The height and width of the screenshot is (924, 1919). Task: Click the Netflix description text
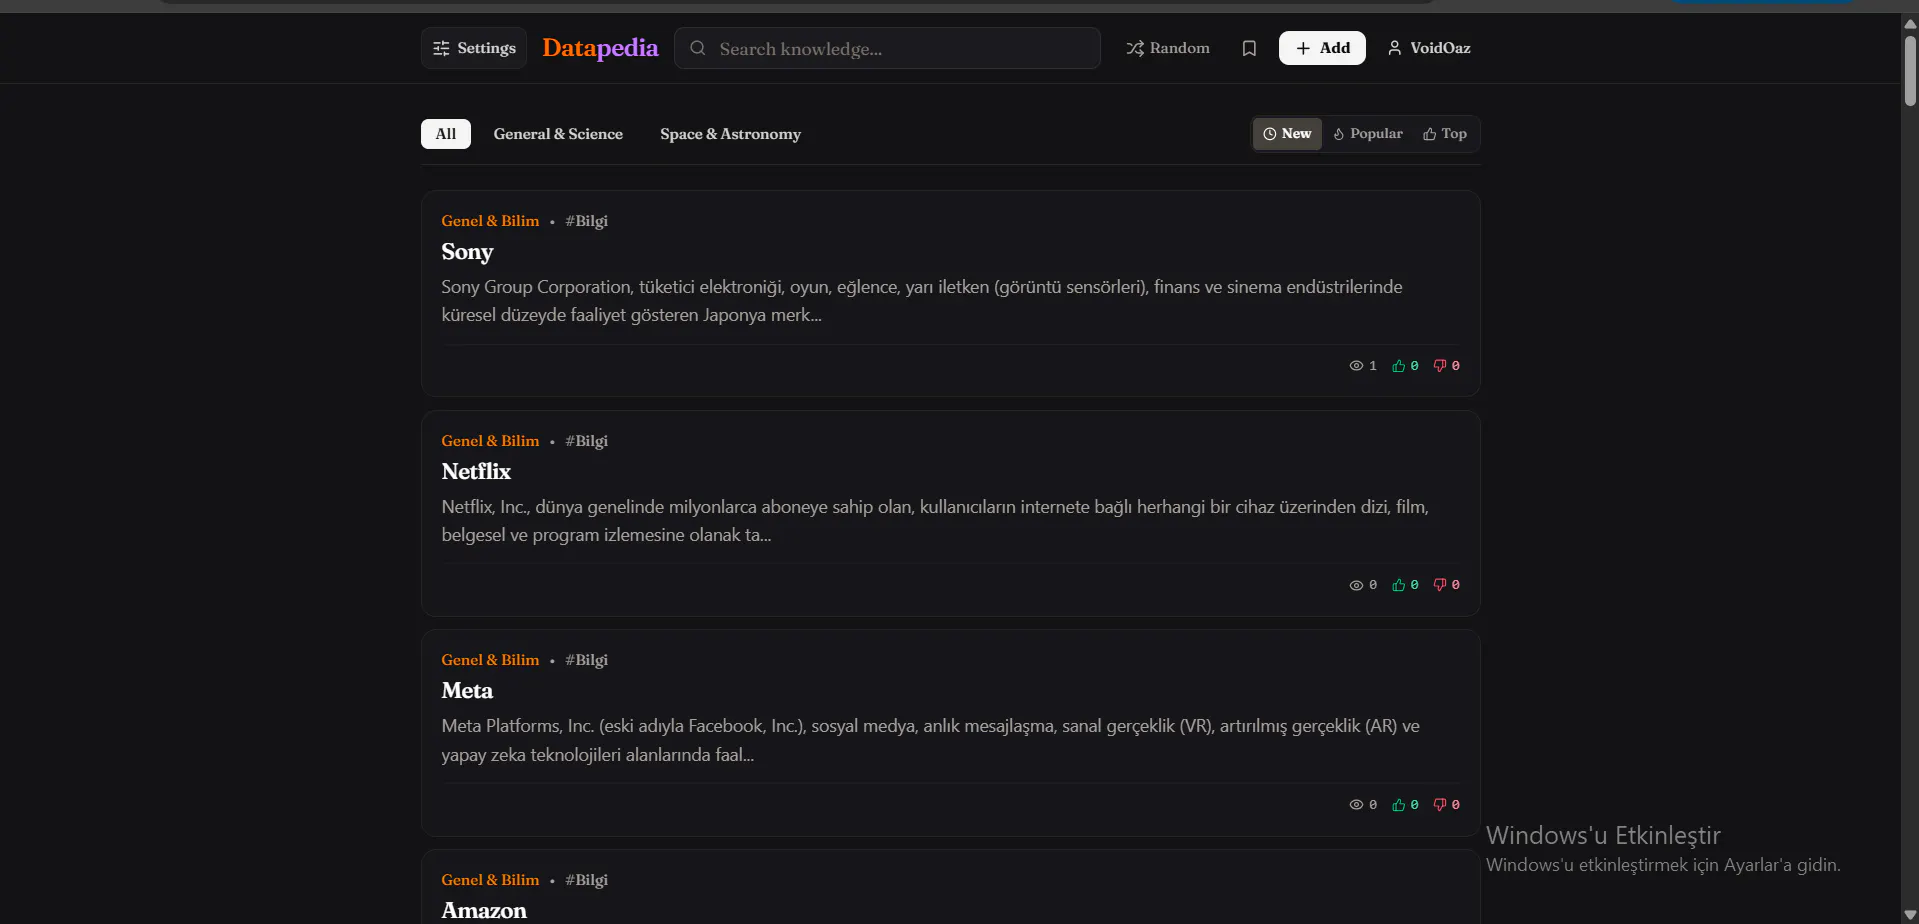click(935, 521)
